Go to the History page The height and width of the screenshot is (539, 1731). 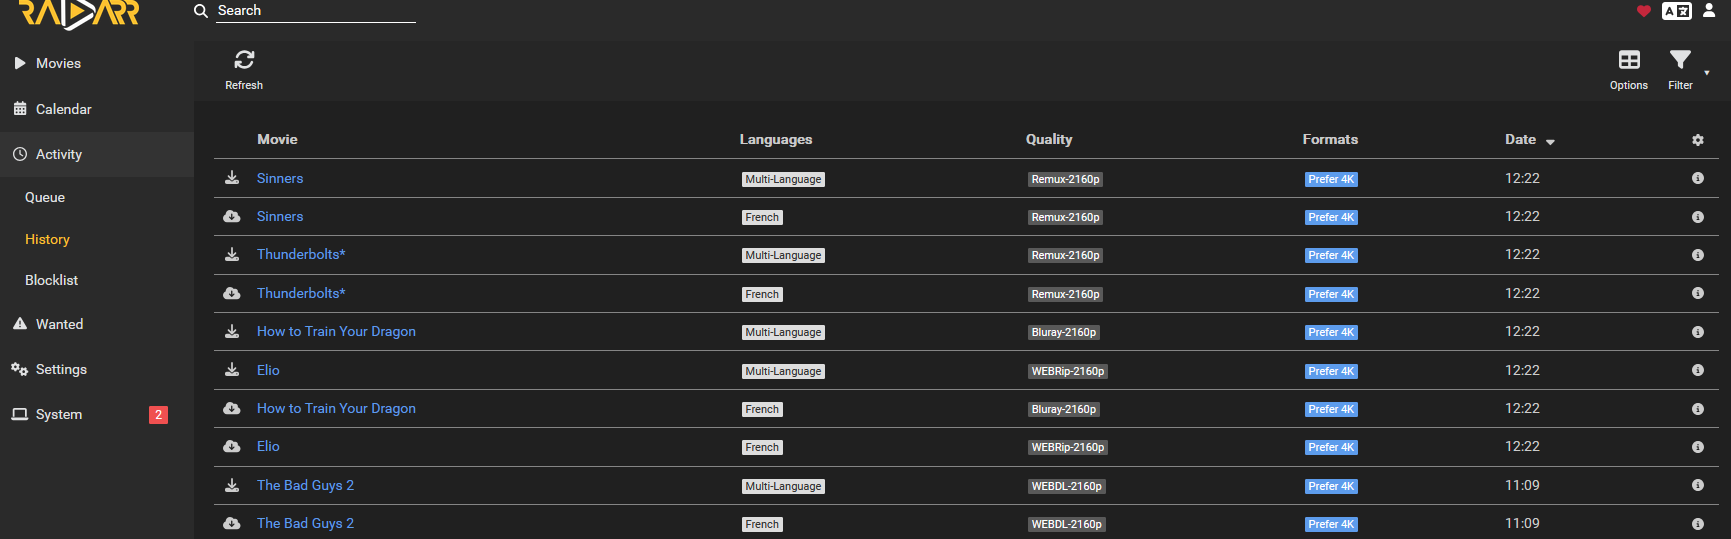pos(97,239)
